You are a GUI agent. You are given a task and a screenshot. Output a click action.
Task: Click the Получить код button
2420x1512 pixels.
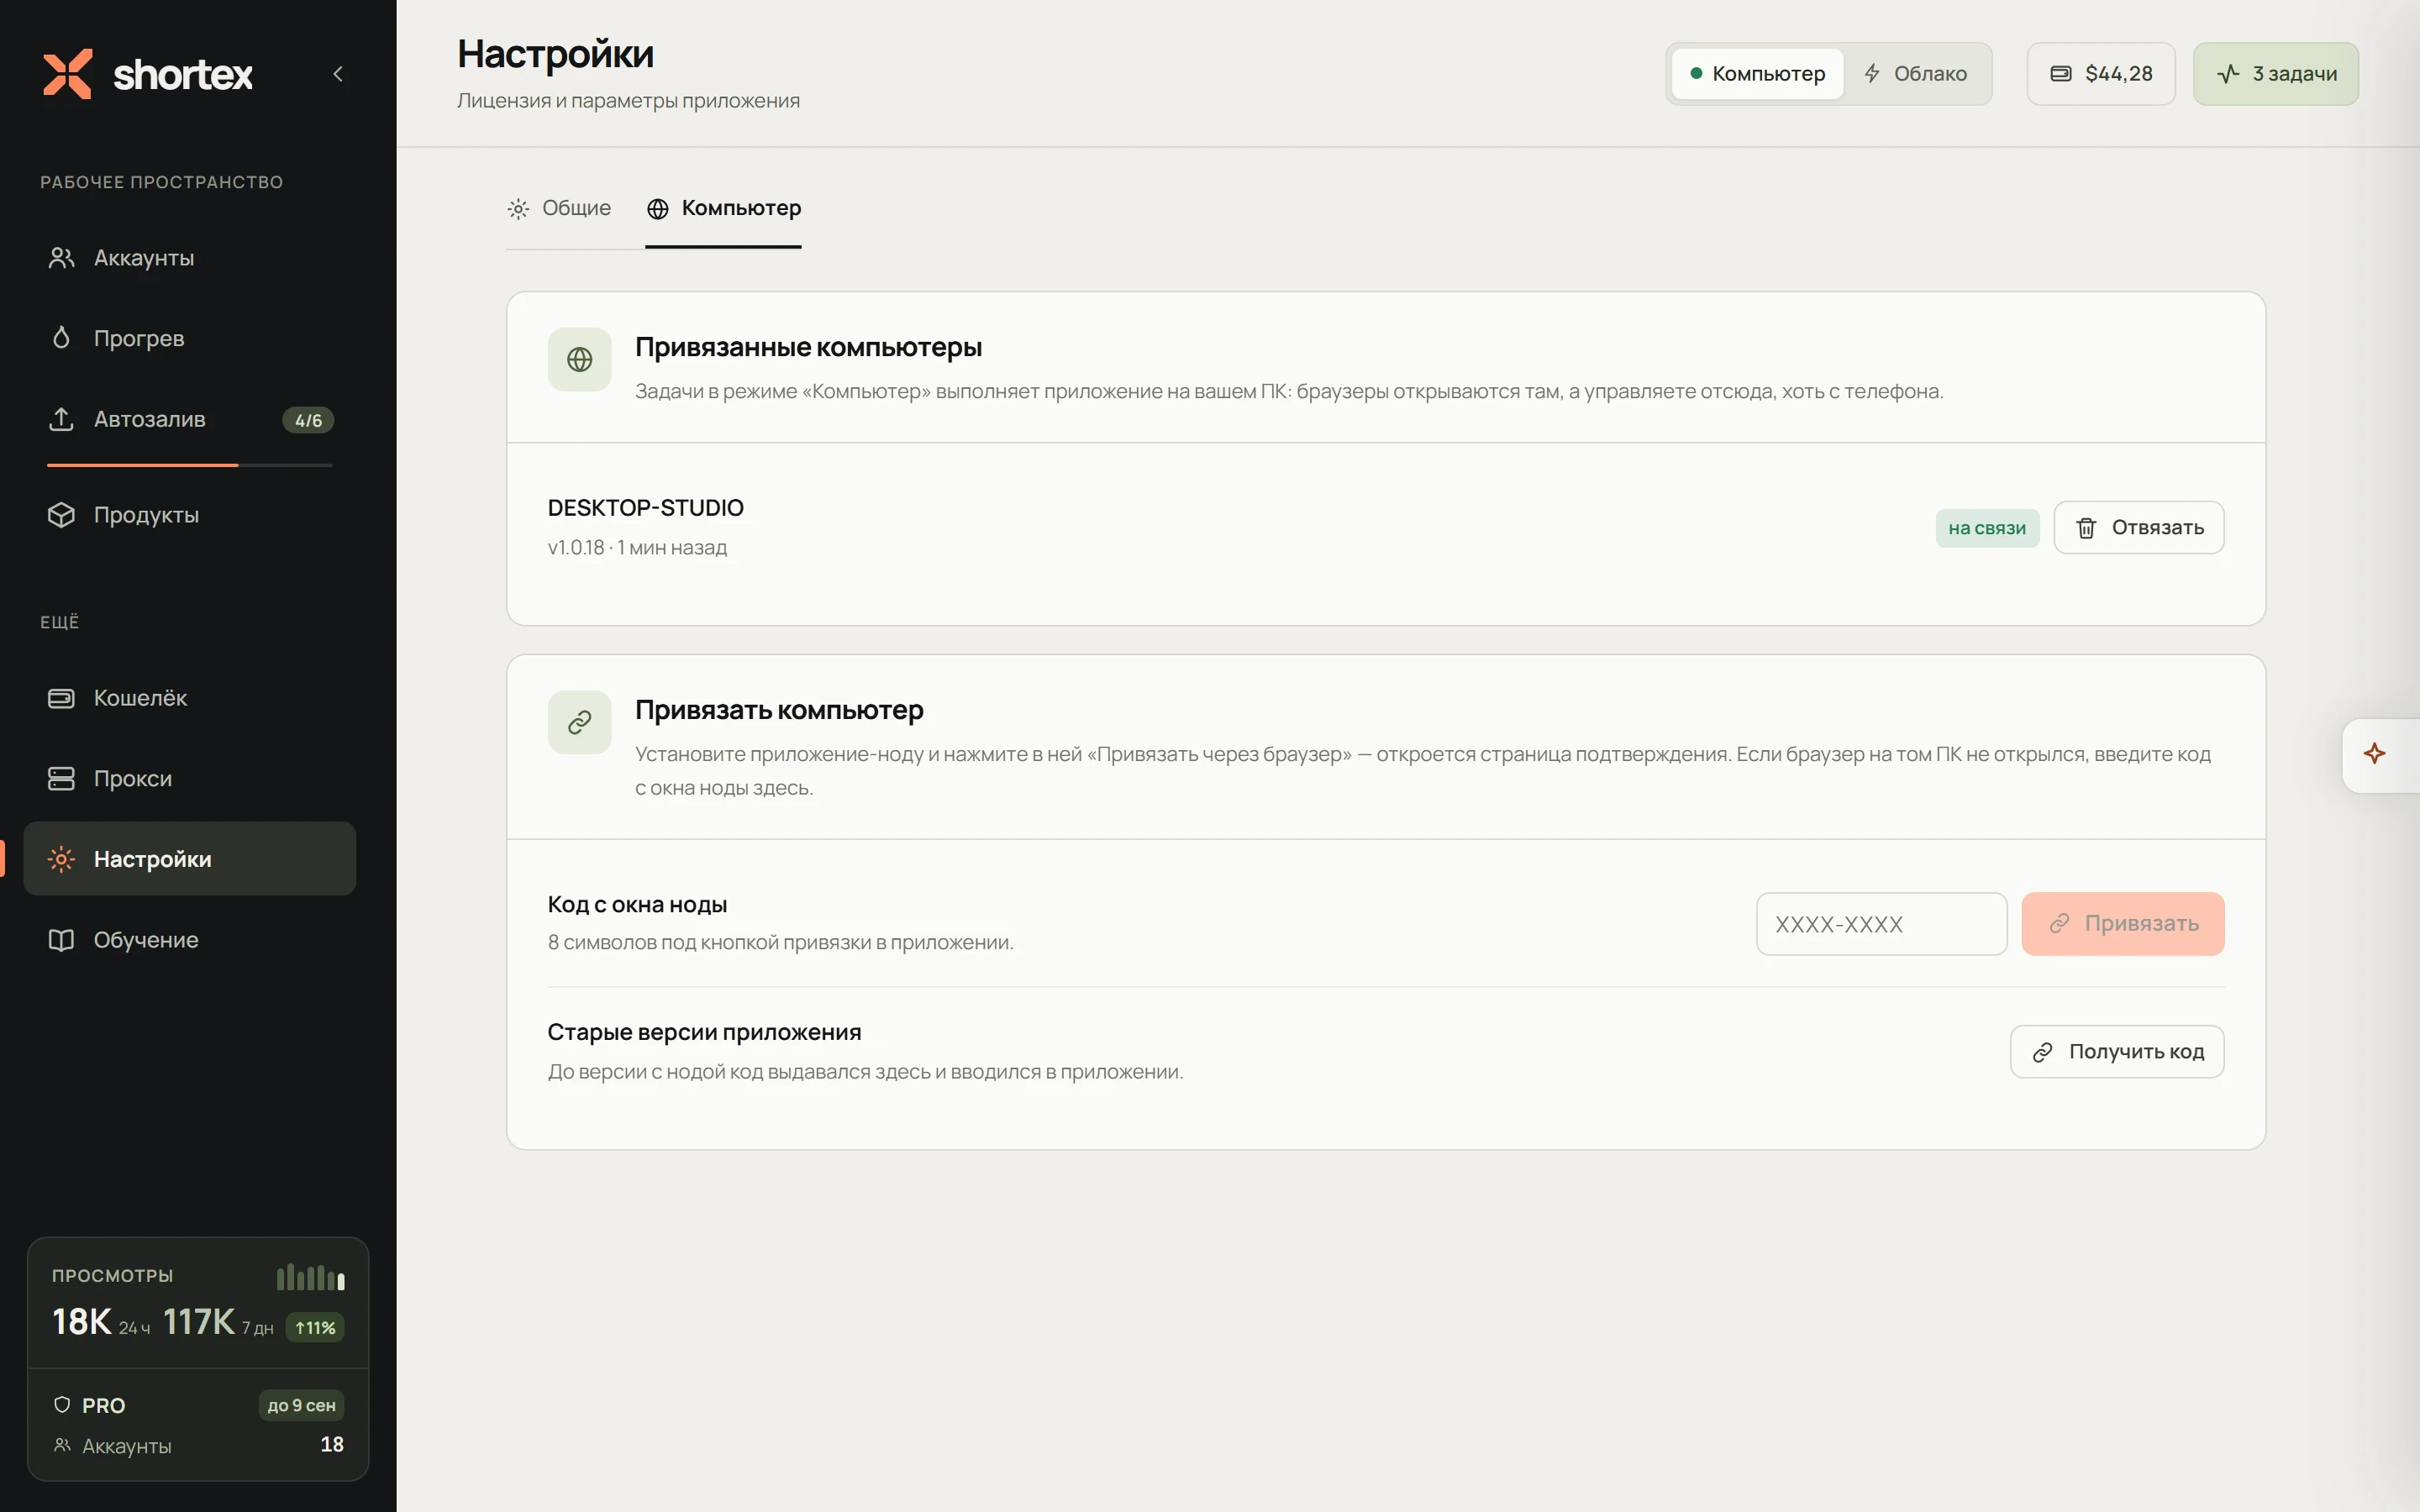[x=2117, y=1052]
